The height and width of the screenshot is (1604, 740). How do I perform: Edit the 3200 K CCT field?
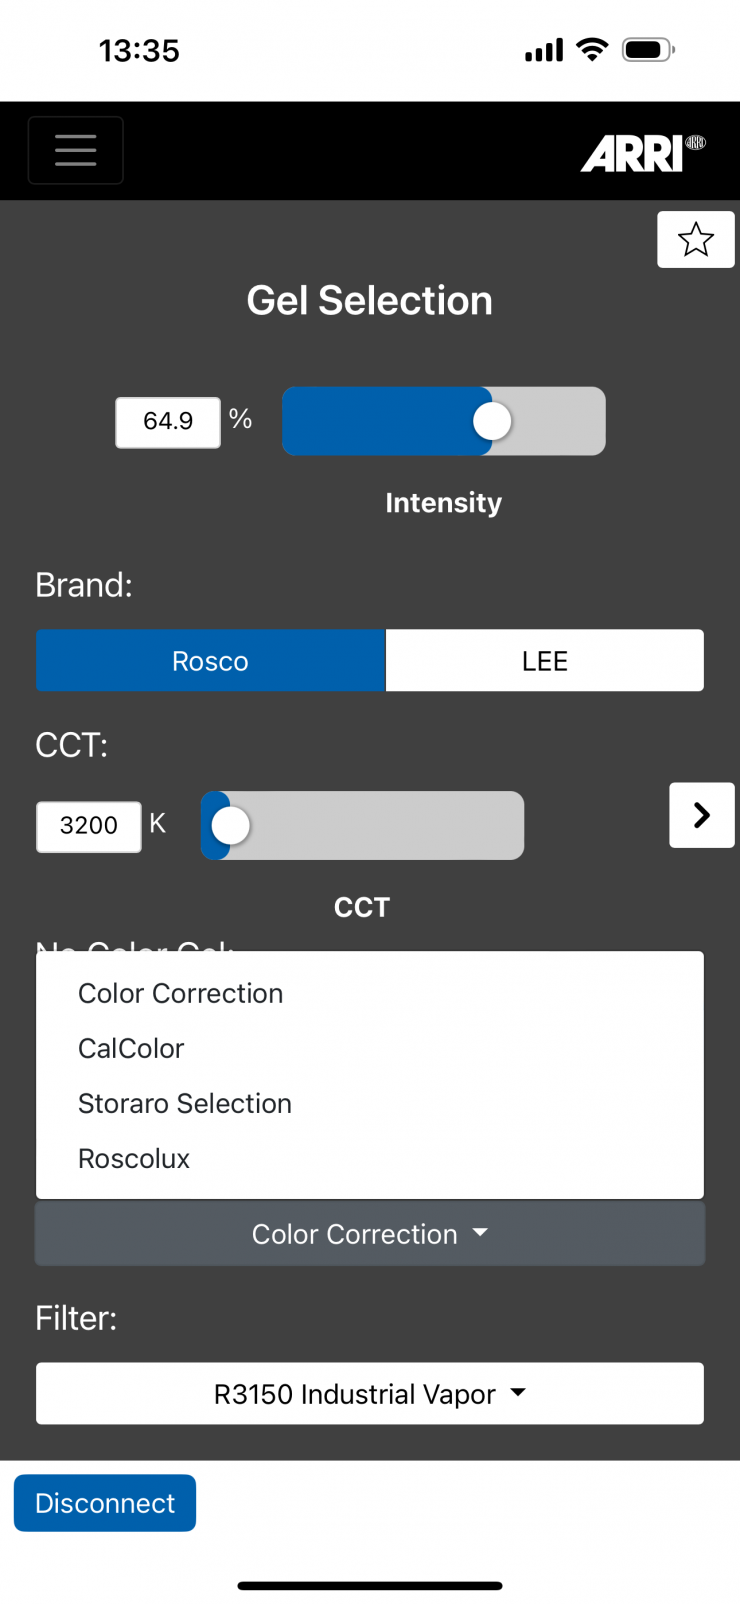coord(89,826)
